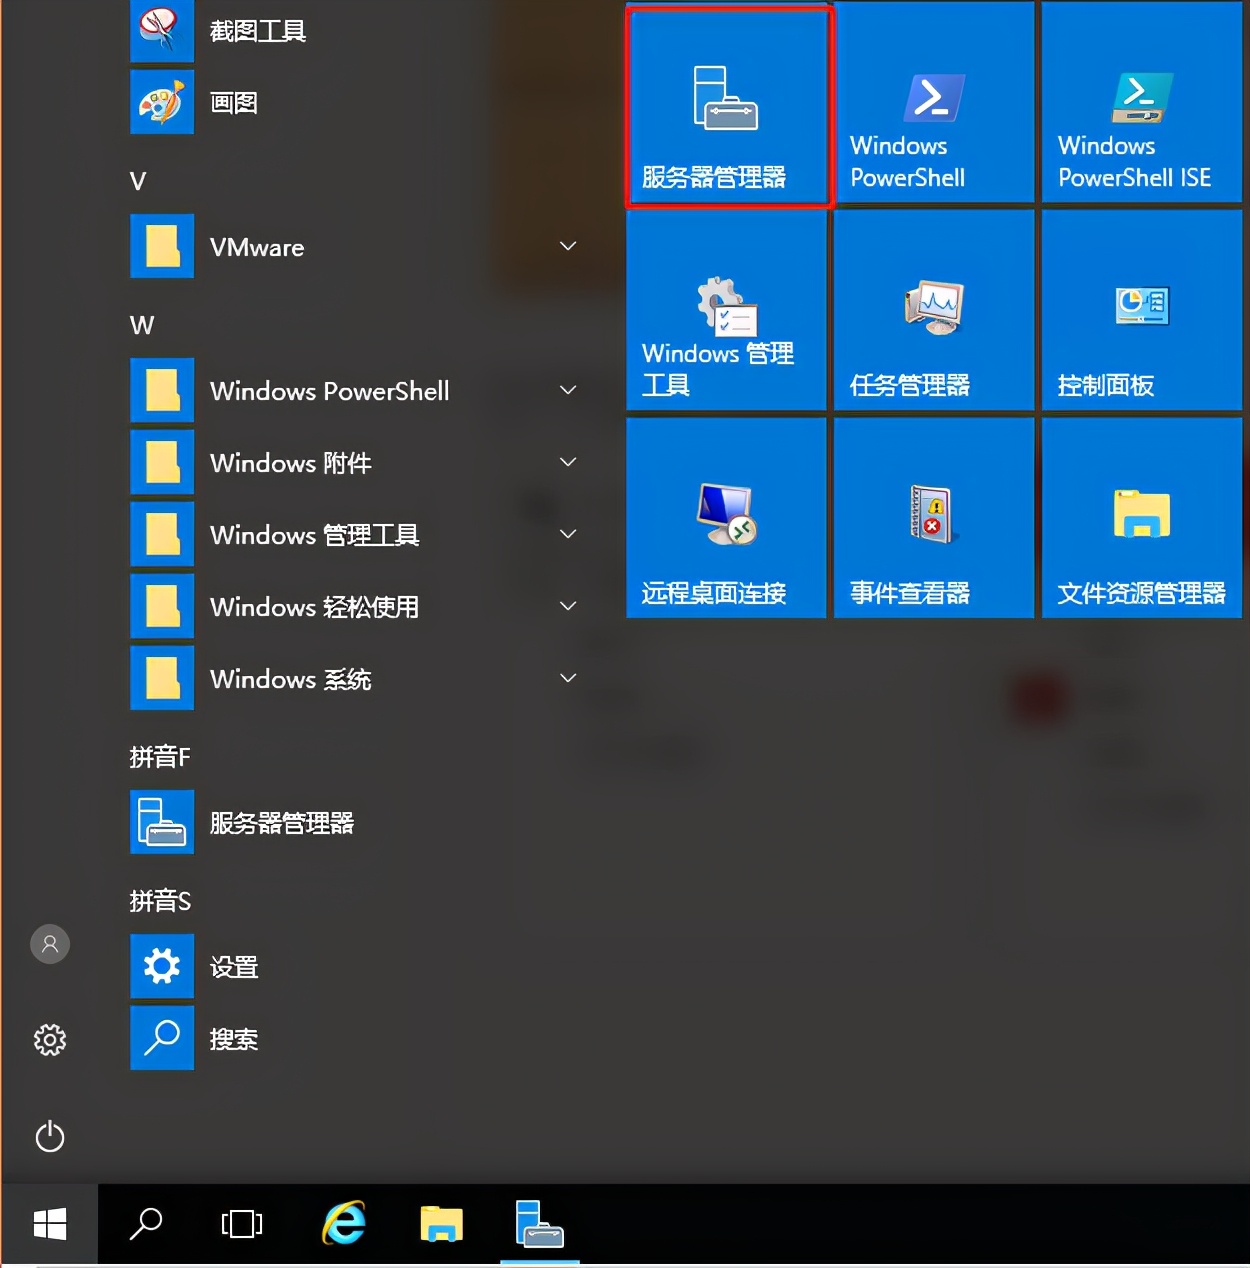Open 事件查看器 (Event Viewer) tile
Image resolution: width=1250 pixels, height=1268 pixels.
(934, 517)
